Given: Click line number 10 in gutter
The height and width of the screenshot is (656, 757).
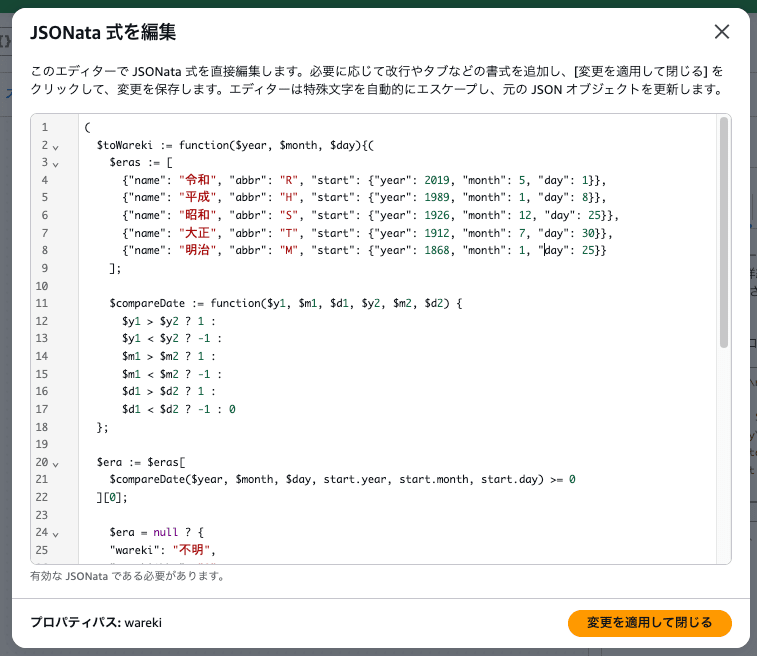Looking at the screenshot, I should [42, 286].
